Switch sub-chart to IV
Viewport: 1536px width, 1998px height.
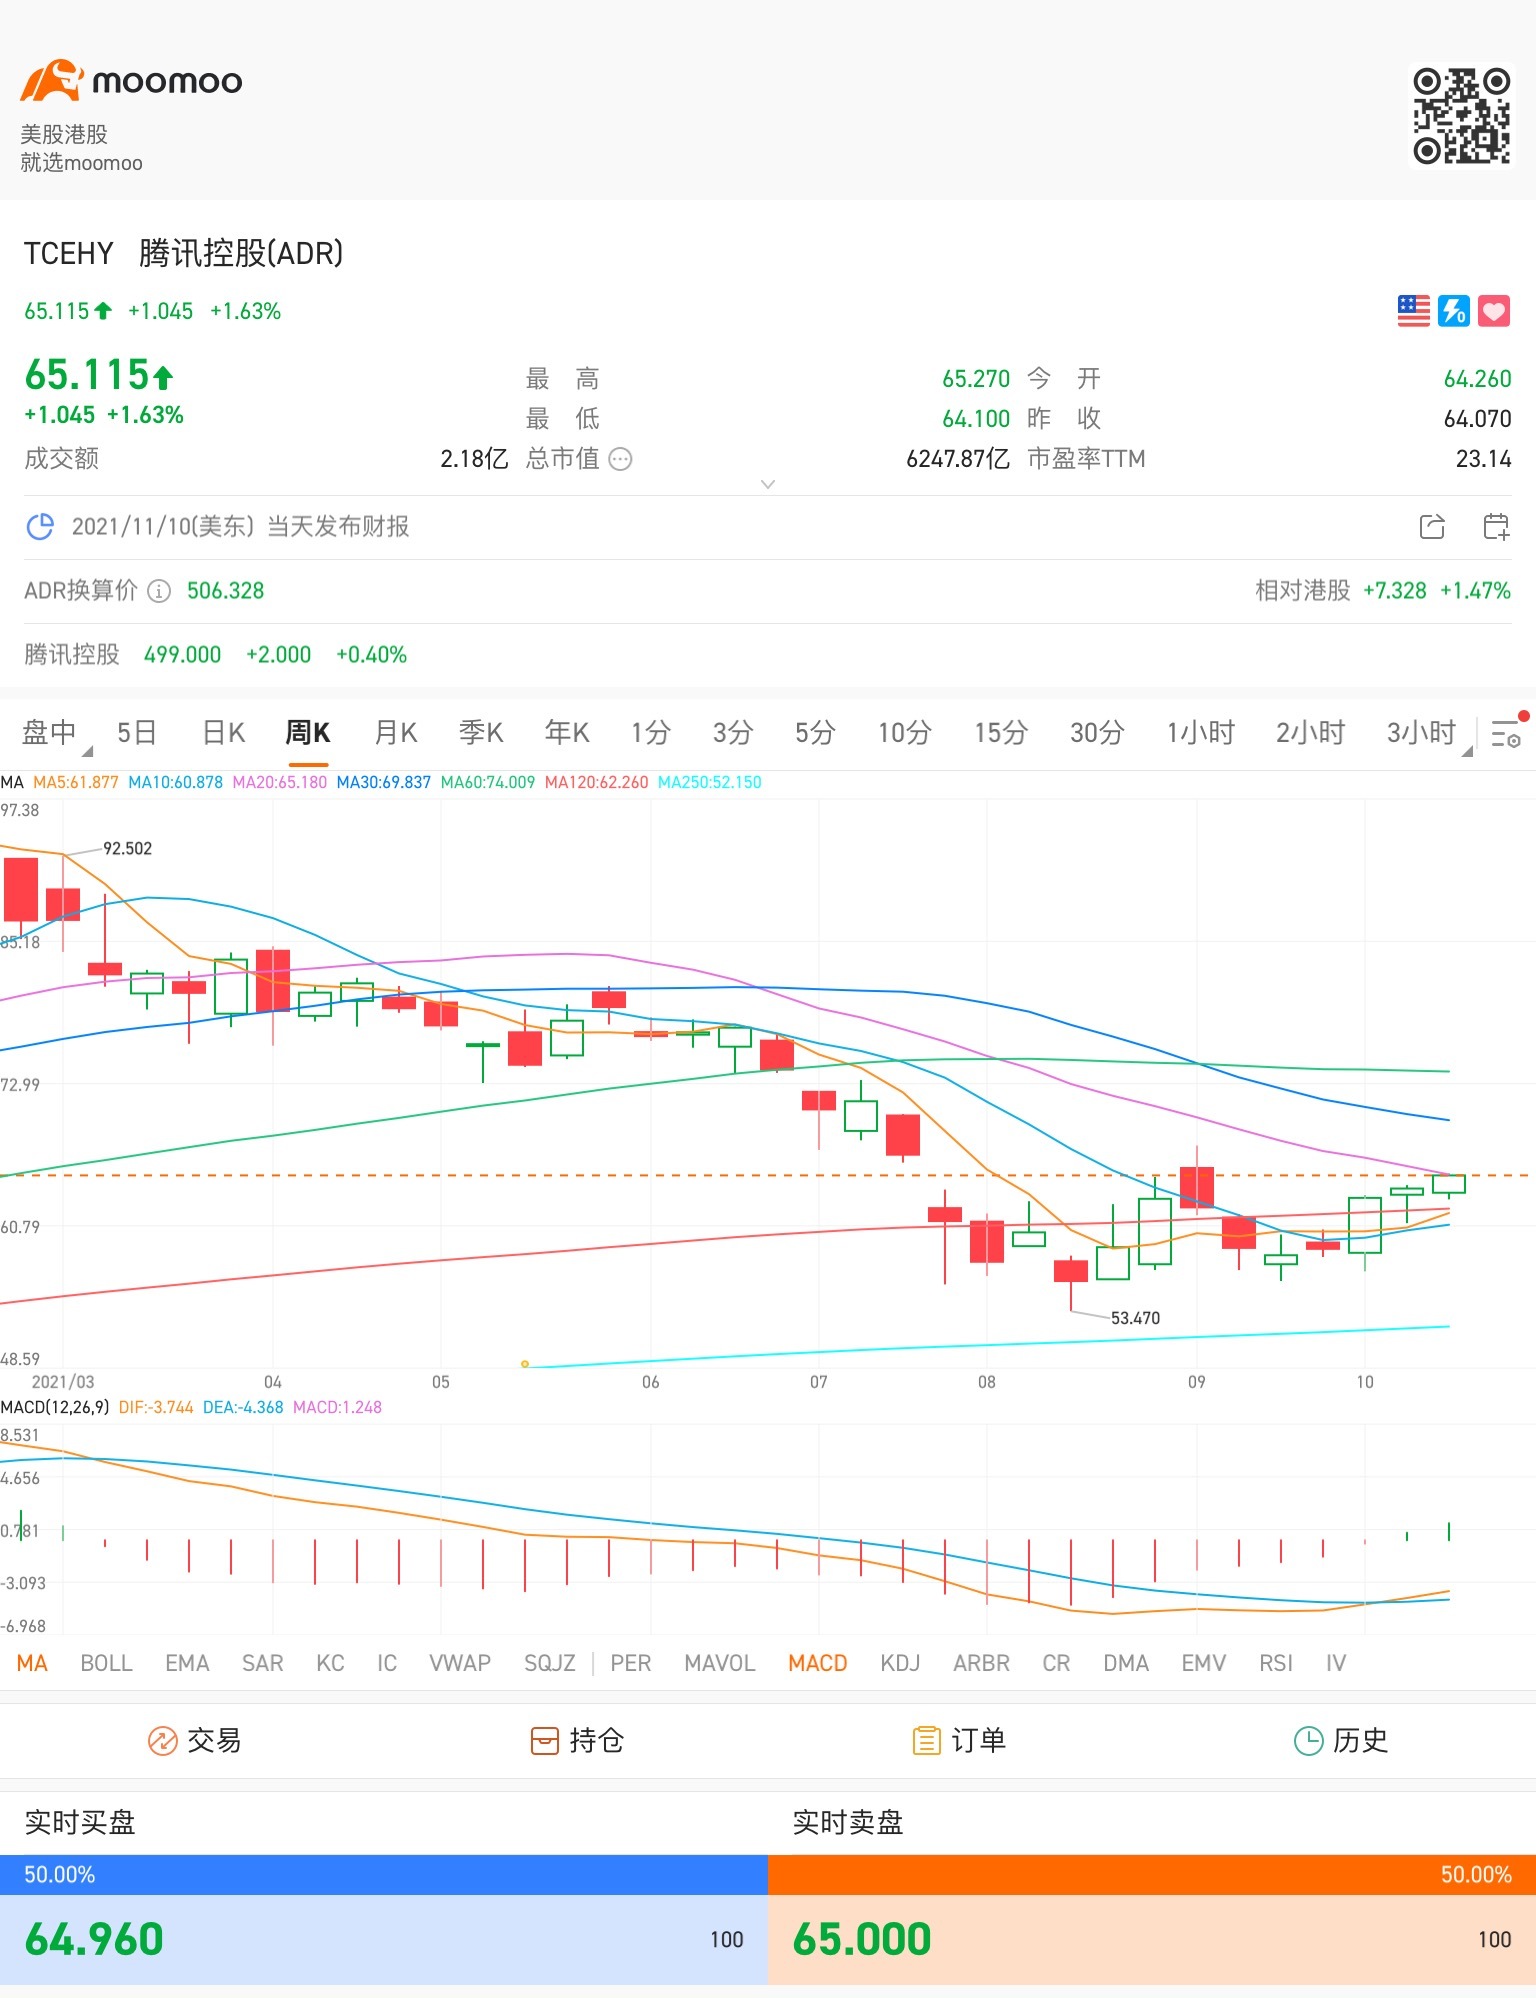click(x=1336, y=1663)
